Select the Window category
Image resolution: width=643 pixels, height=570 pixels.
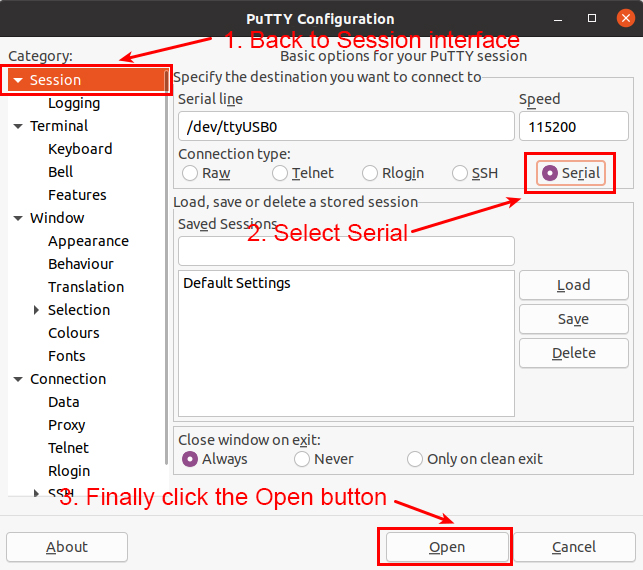(x=57, y=218)
